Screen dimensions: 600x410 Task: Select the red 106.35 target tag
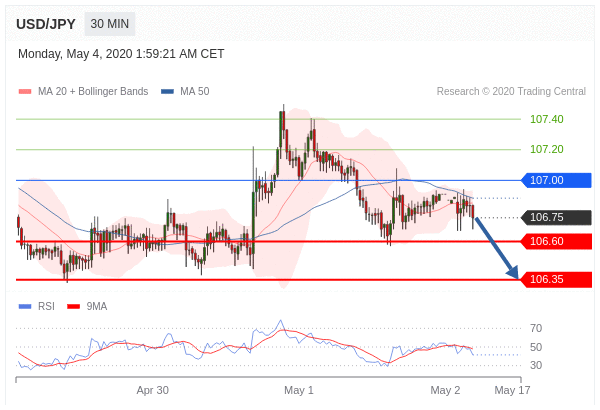(557, 279)
